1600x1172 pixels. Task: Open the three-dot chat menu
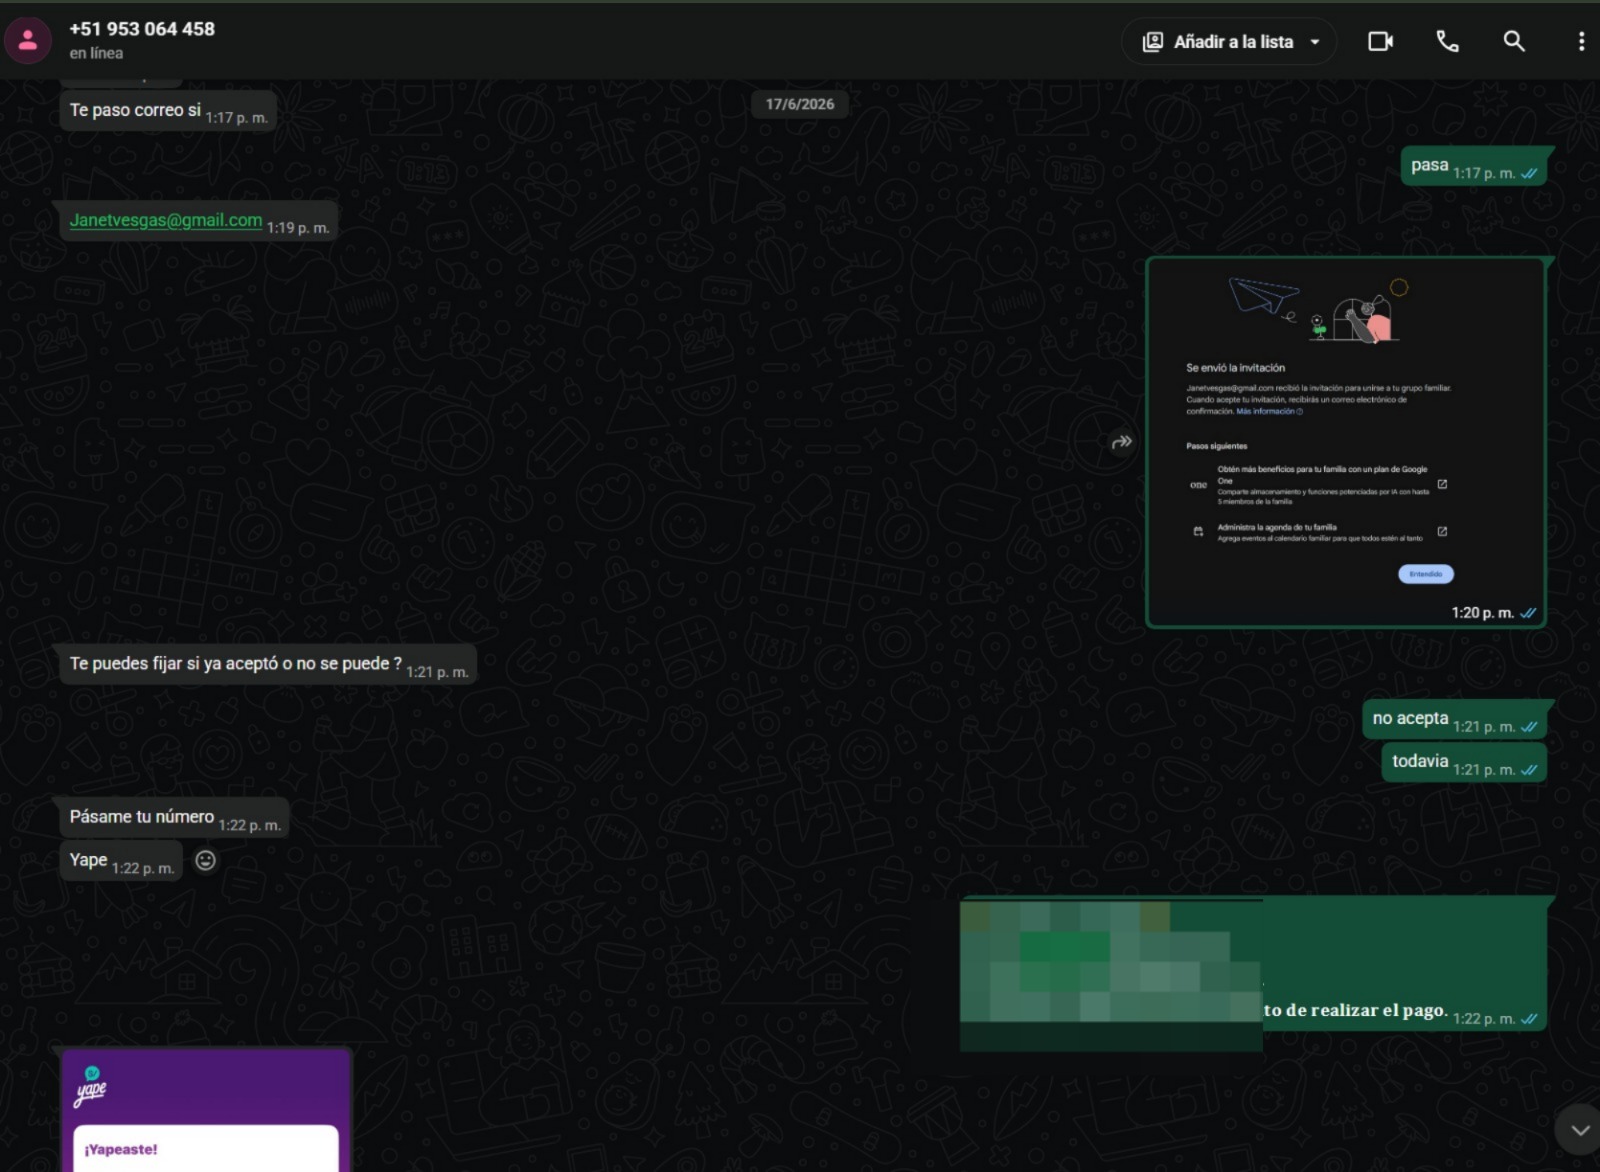pyautogui.click(x=1581, y=41)
